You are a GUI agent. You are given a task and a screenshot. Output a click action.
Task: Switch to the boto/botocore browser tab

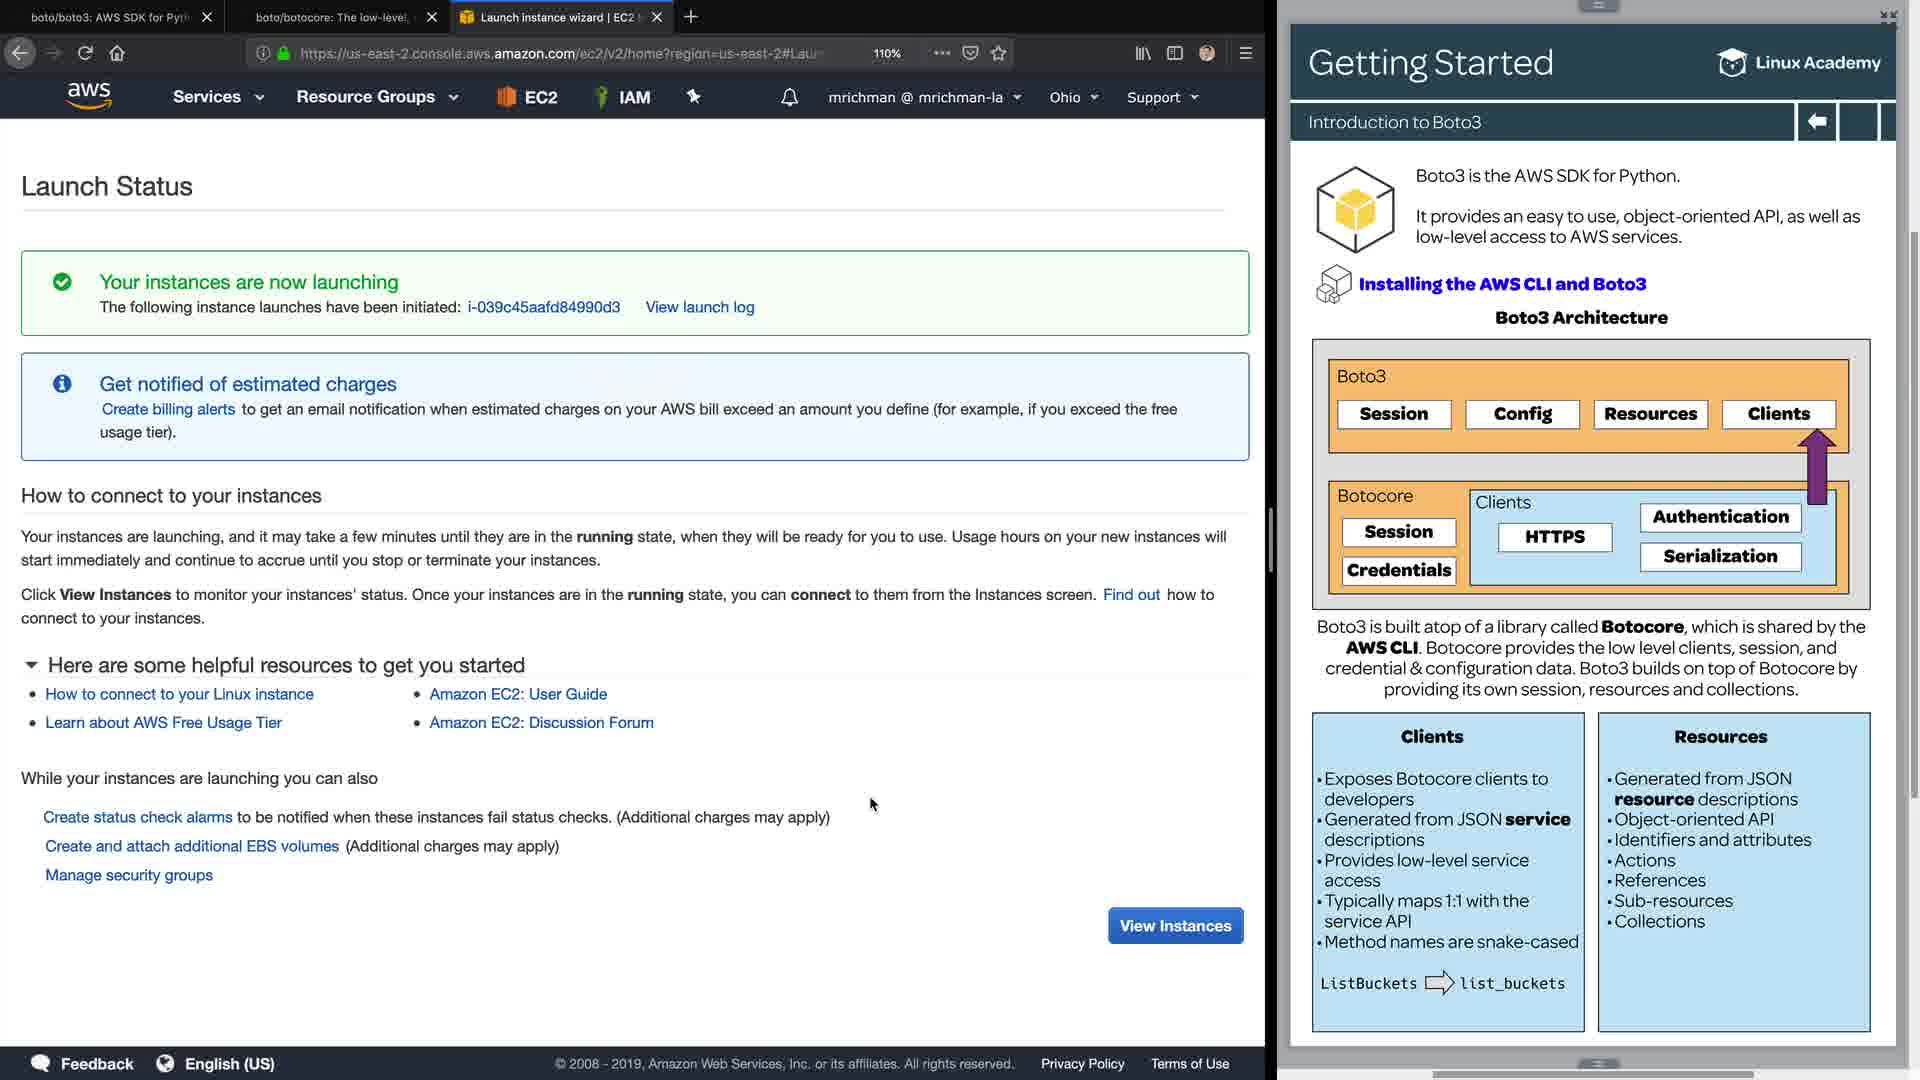(x=333, y=17)
